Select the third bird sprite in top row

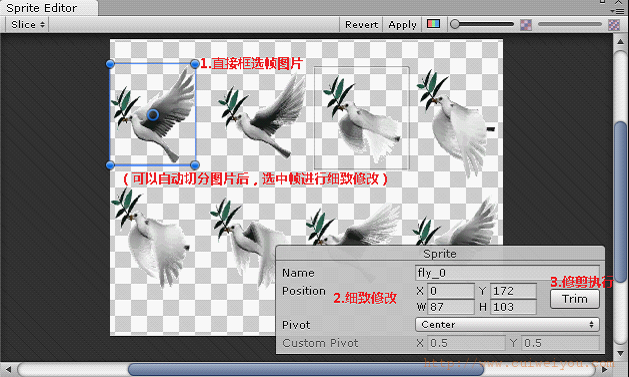pyautogui.click(x=361, y=118)
